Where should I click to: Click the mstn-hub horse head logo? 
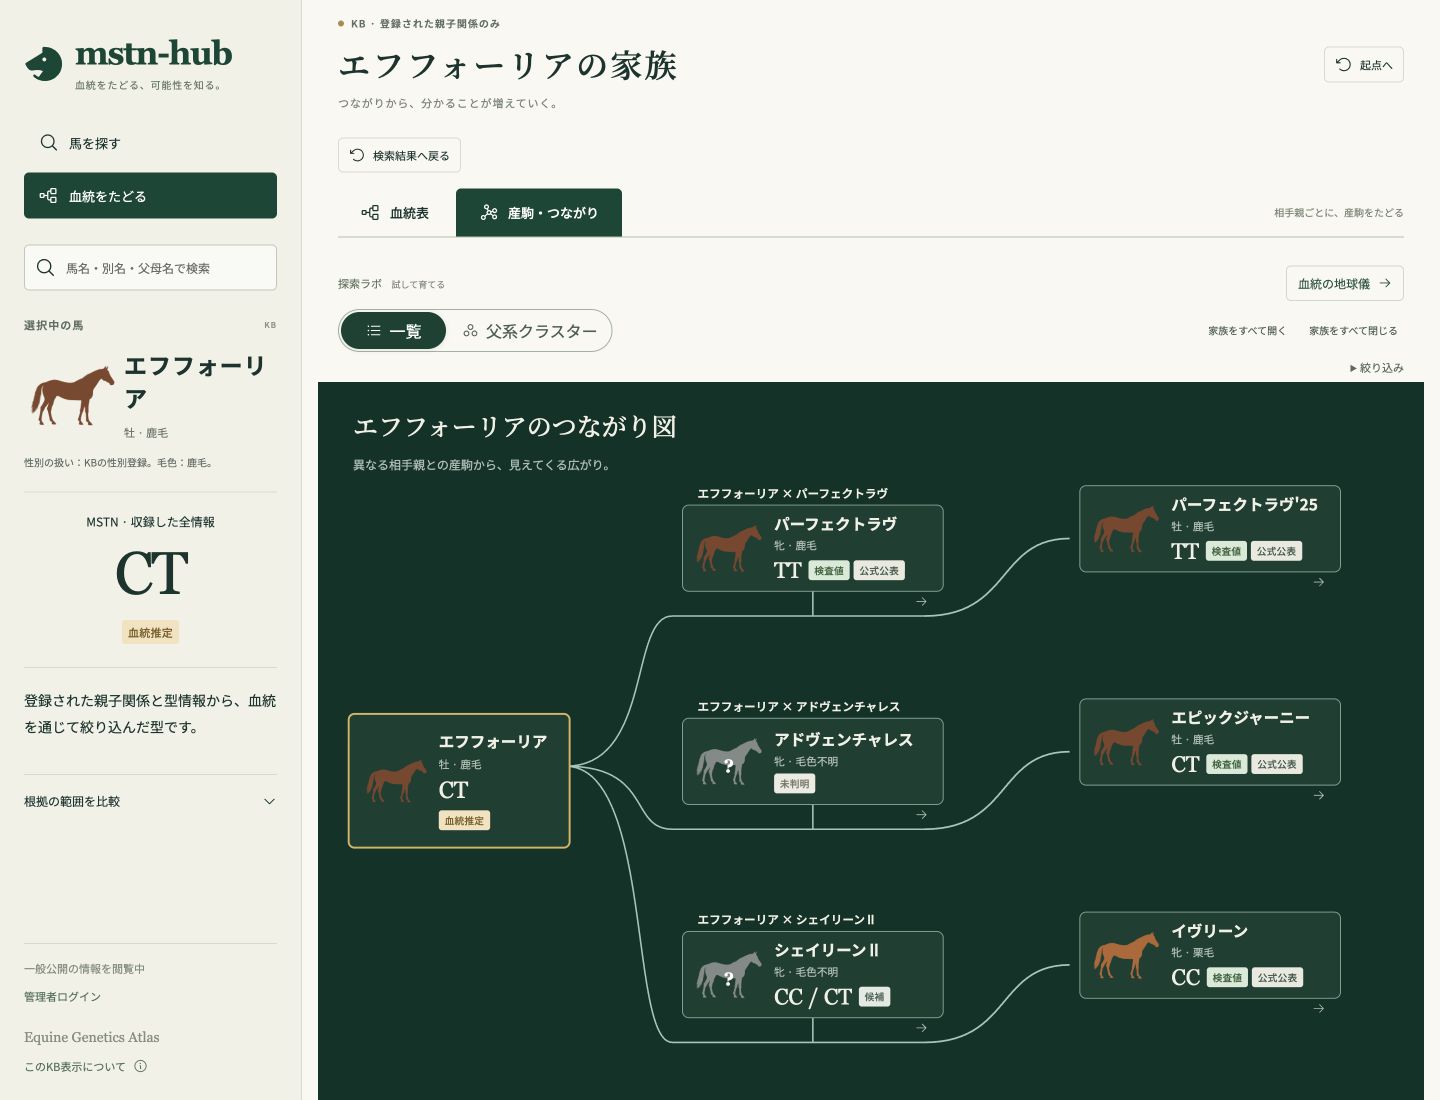tap(44, 64)
